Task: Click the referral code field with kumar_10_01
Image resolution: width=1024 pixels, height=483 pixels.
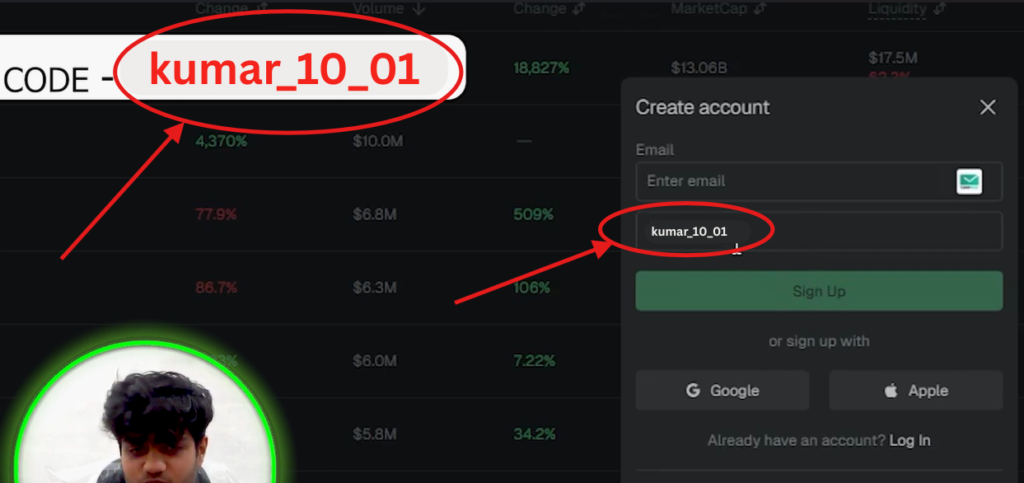Action: tap(819, 231)
